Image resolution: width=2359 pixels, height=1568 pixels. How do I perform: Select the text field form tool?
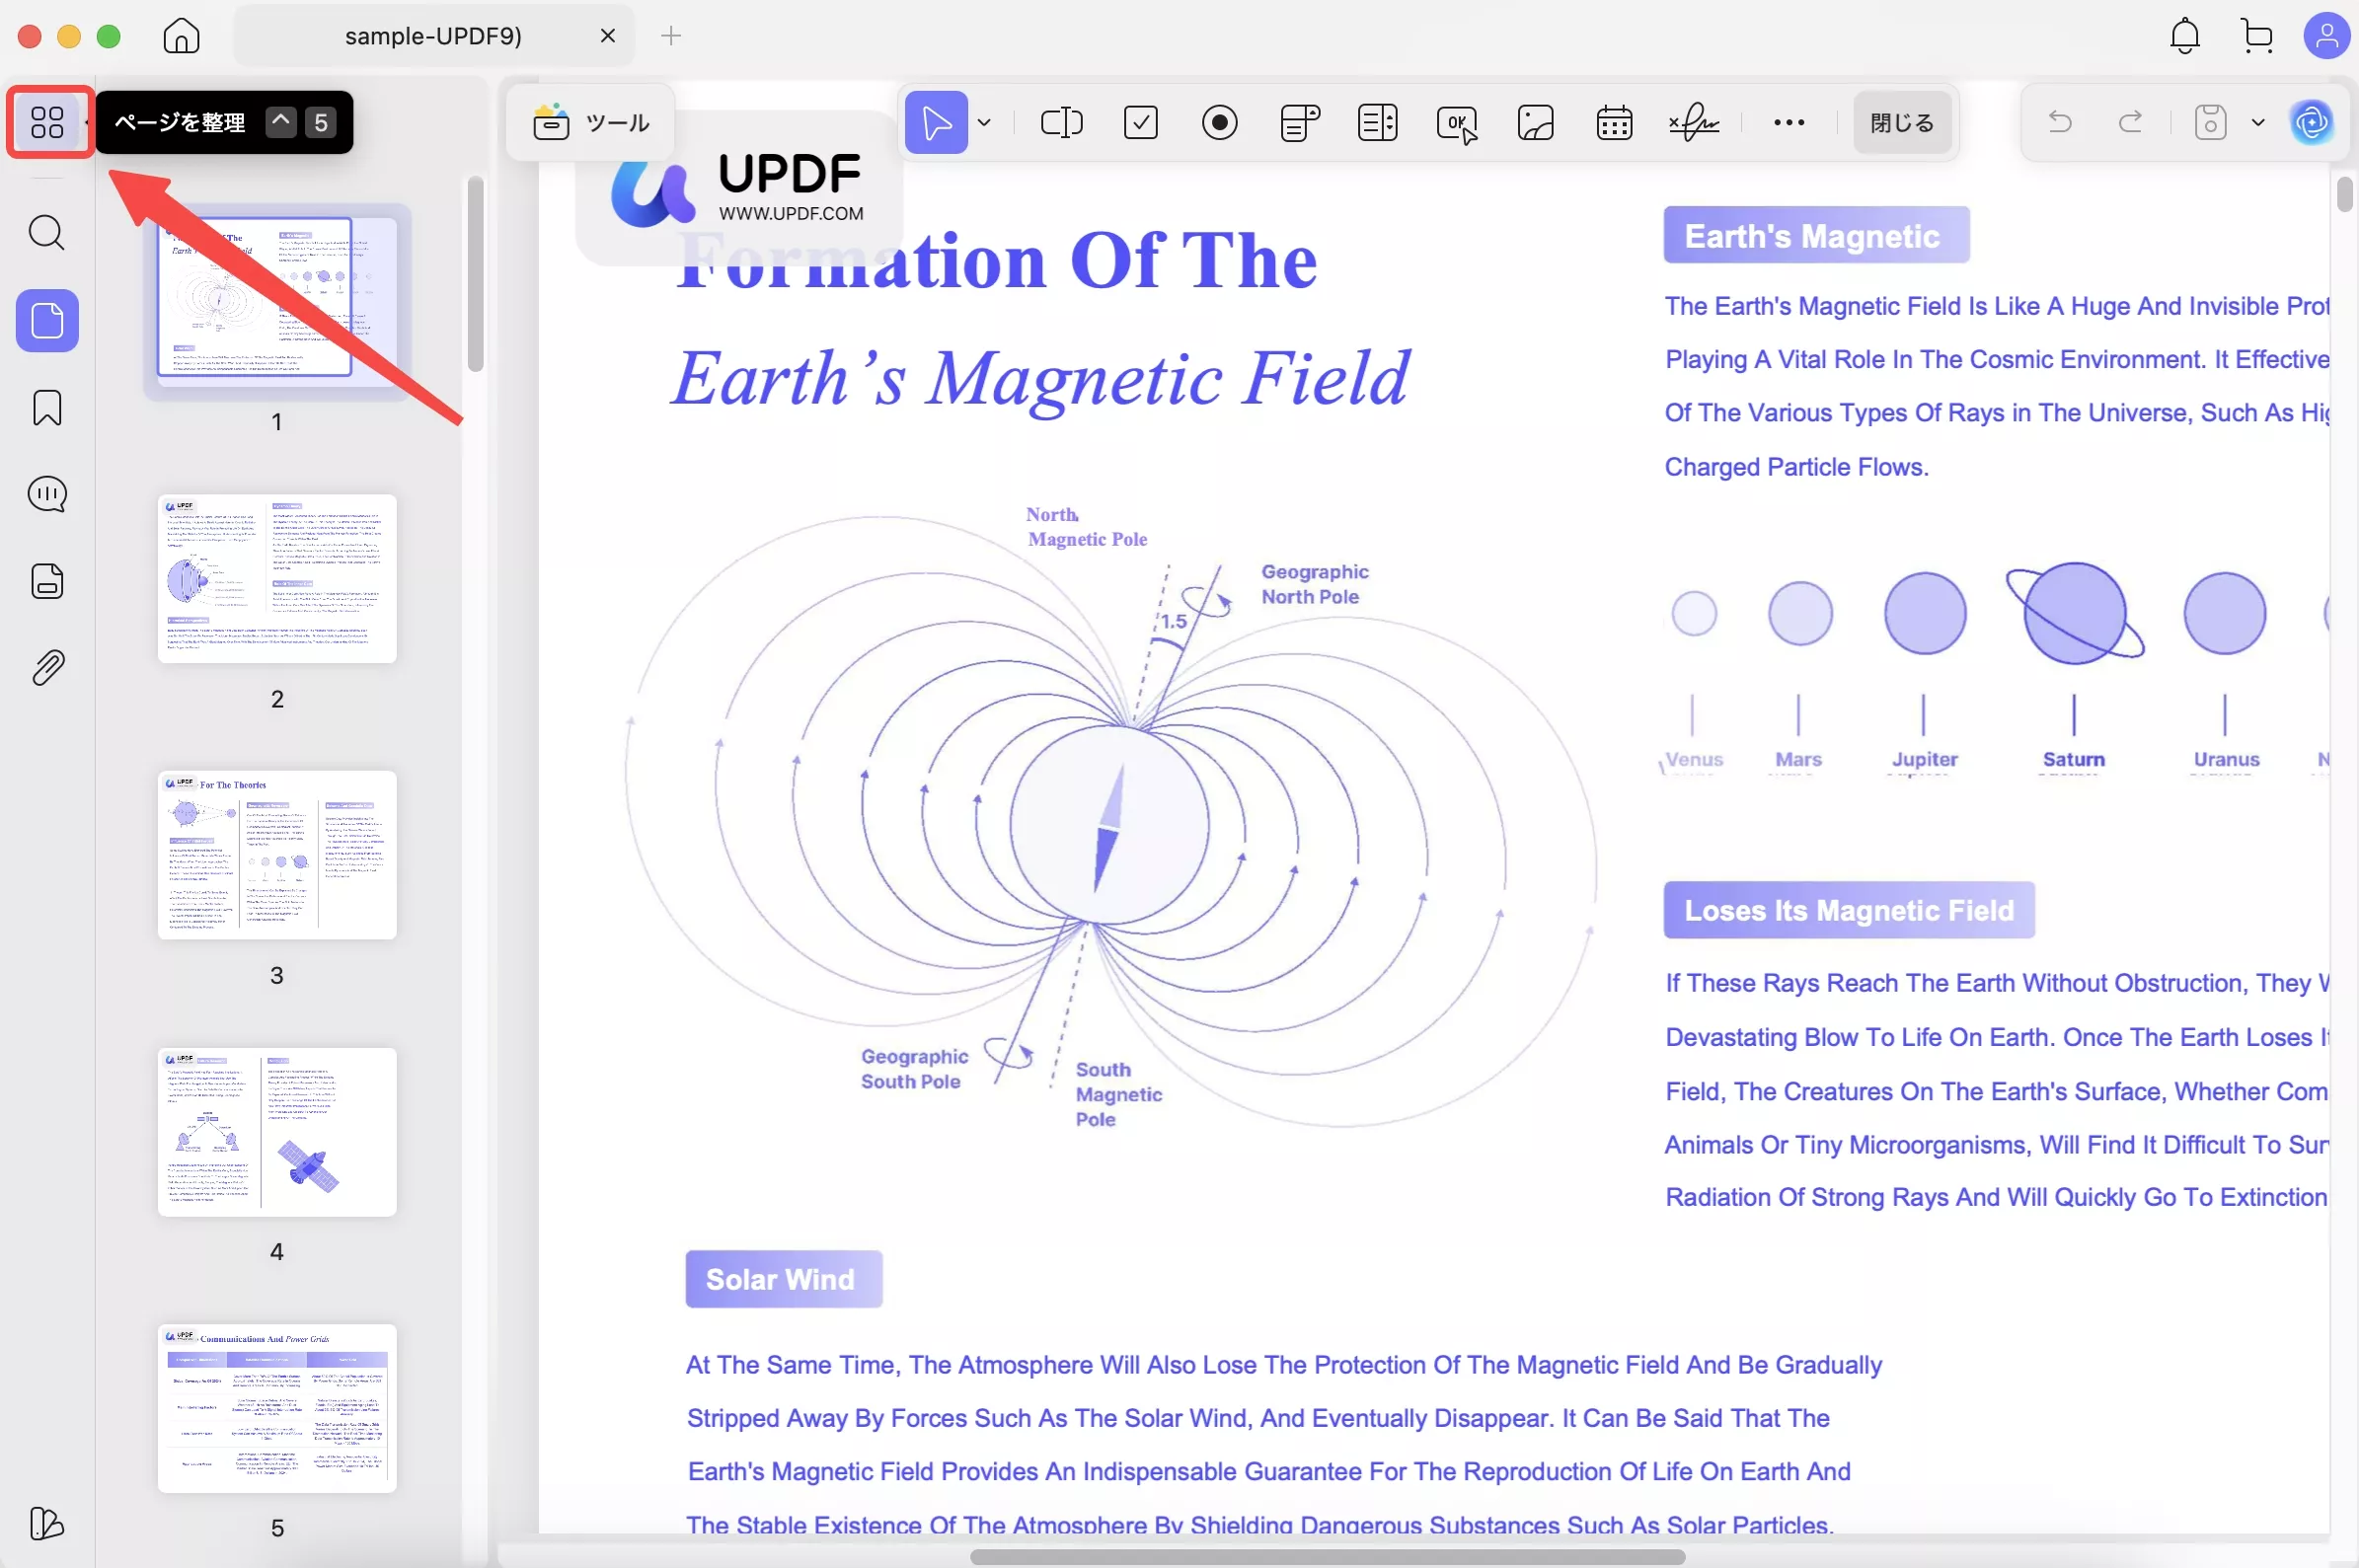[x=1061, y=122]
